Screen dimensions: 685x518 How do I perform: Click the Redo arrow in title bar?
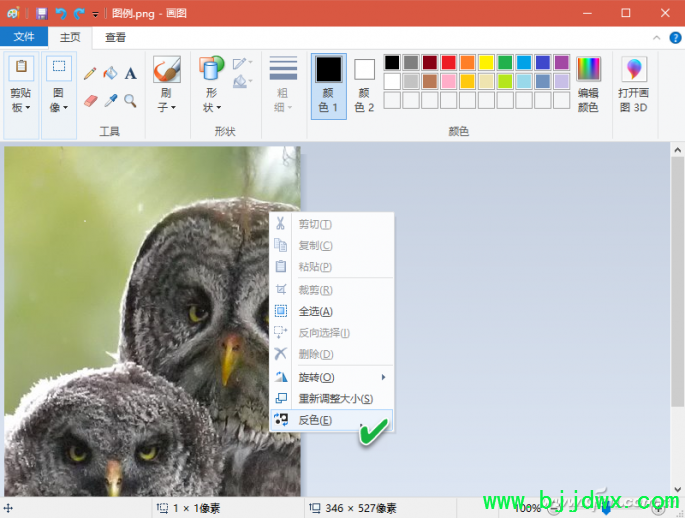click(x=79, y=13)
